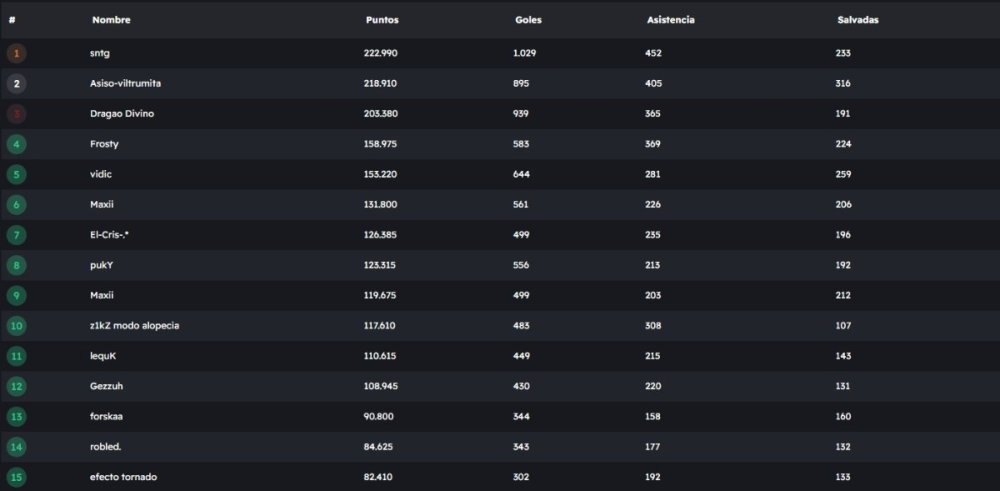Click the rank 2 badge icon
This screenshot has width=1000, height=491.
[x=16, y=83]
